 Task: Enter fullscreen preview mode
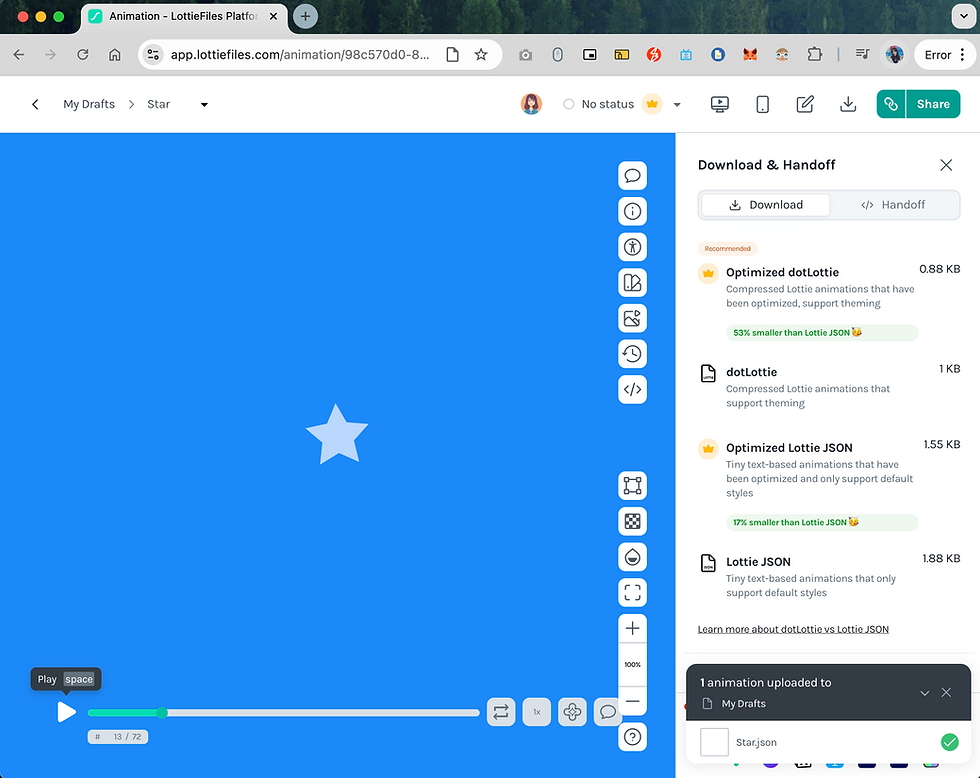(632, 592)
